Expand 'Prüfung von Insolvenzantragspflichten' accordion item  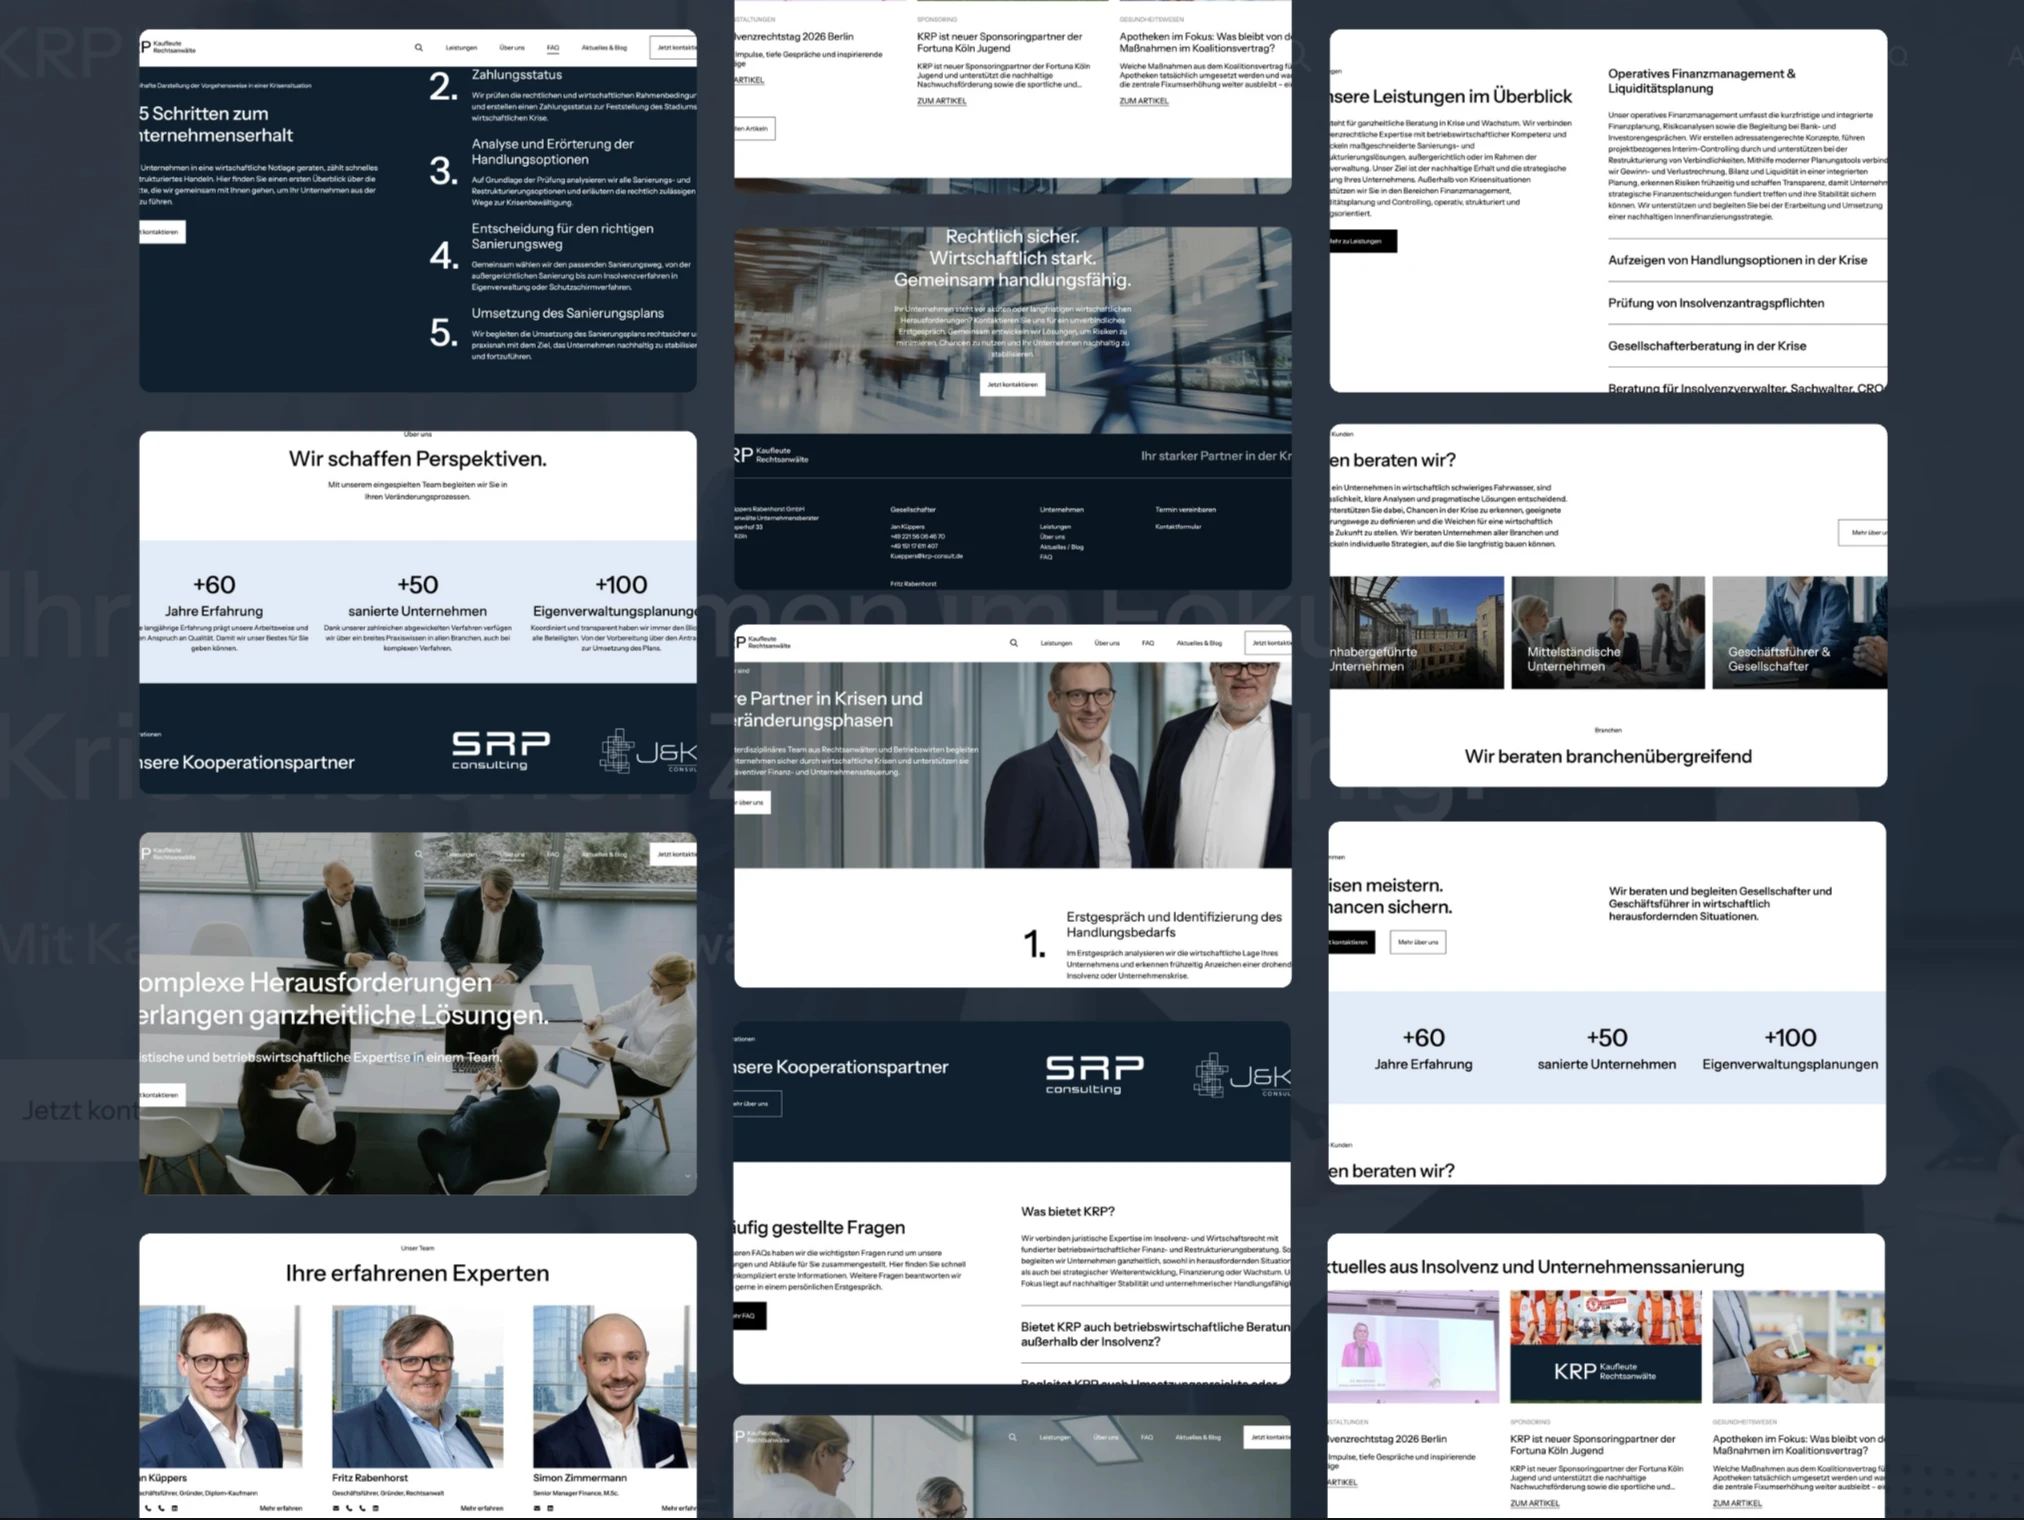click(1716, 303)
